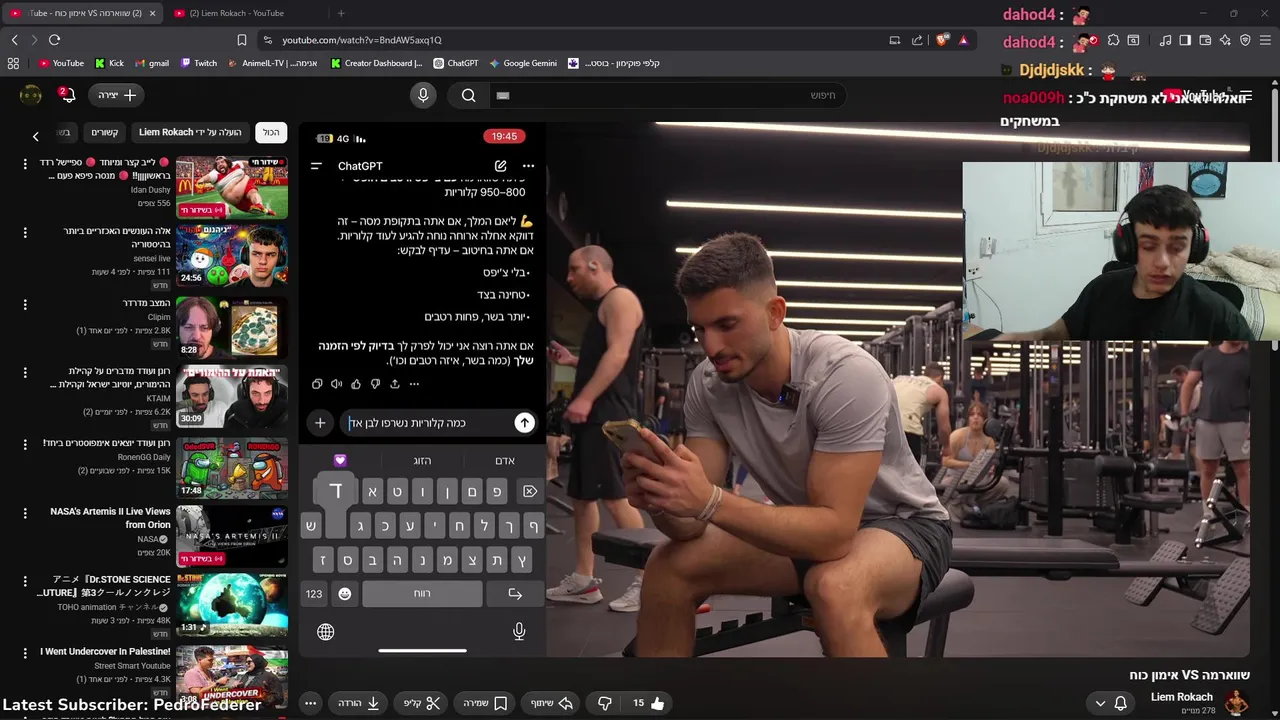Open Brave VPN shield icon

pos(1245,40)
